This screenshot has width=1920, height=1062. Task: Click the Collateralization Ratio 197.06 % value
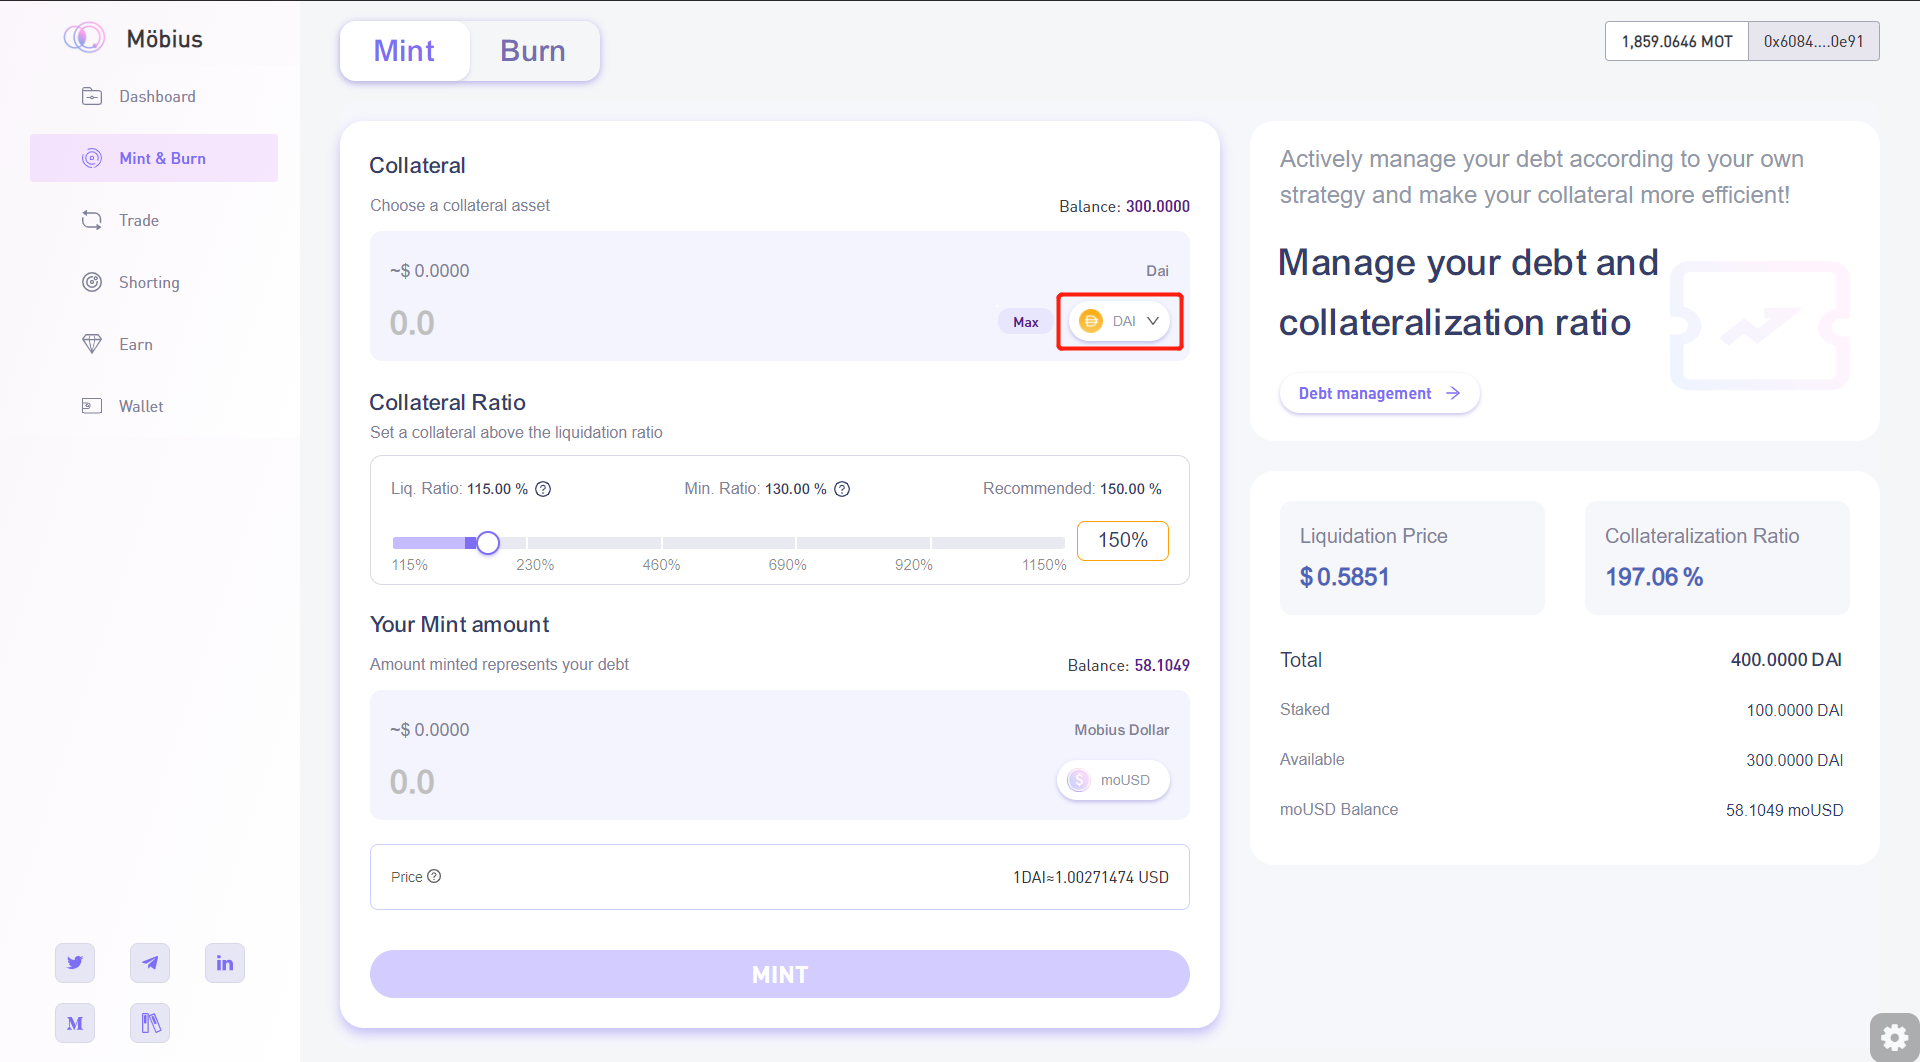coord(1654,577)
